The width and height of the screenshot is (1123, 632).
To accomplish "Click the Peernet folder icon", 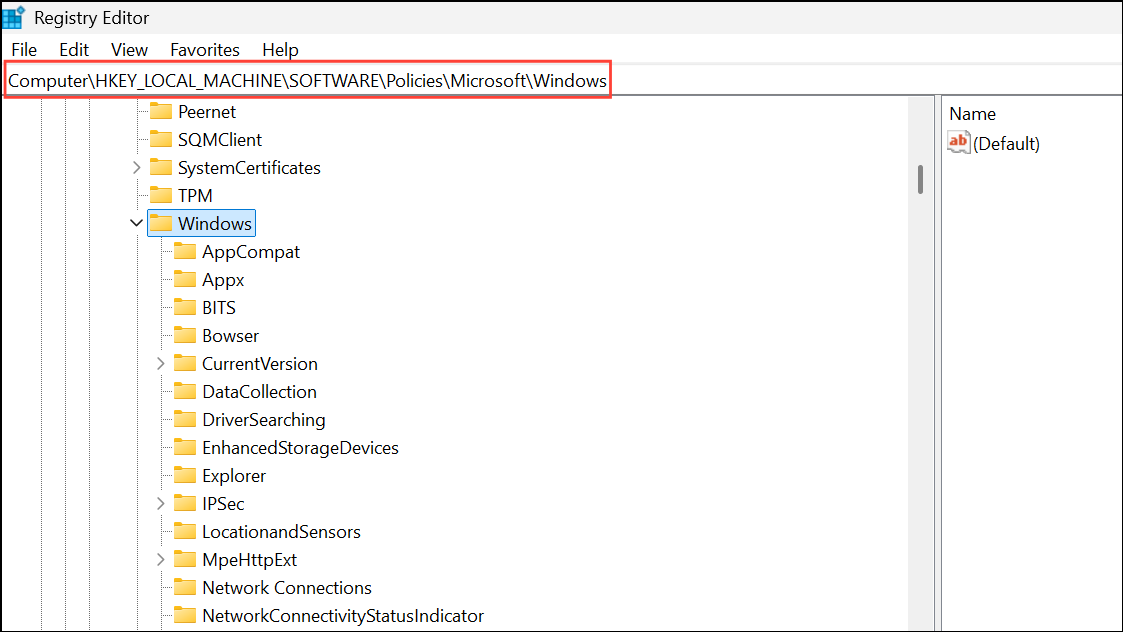I will 160,111.
